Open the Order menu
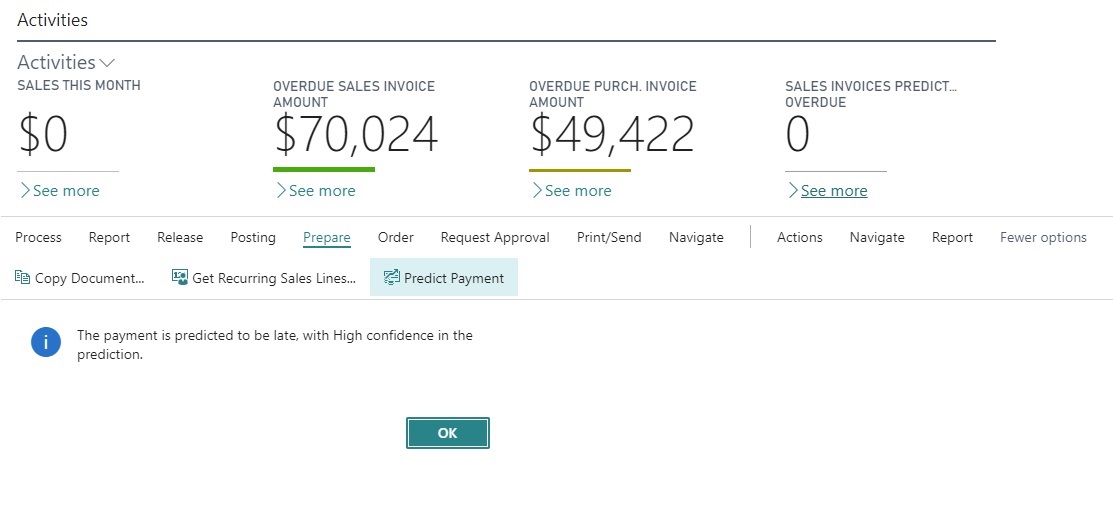 [395, 237]
